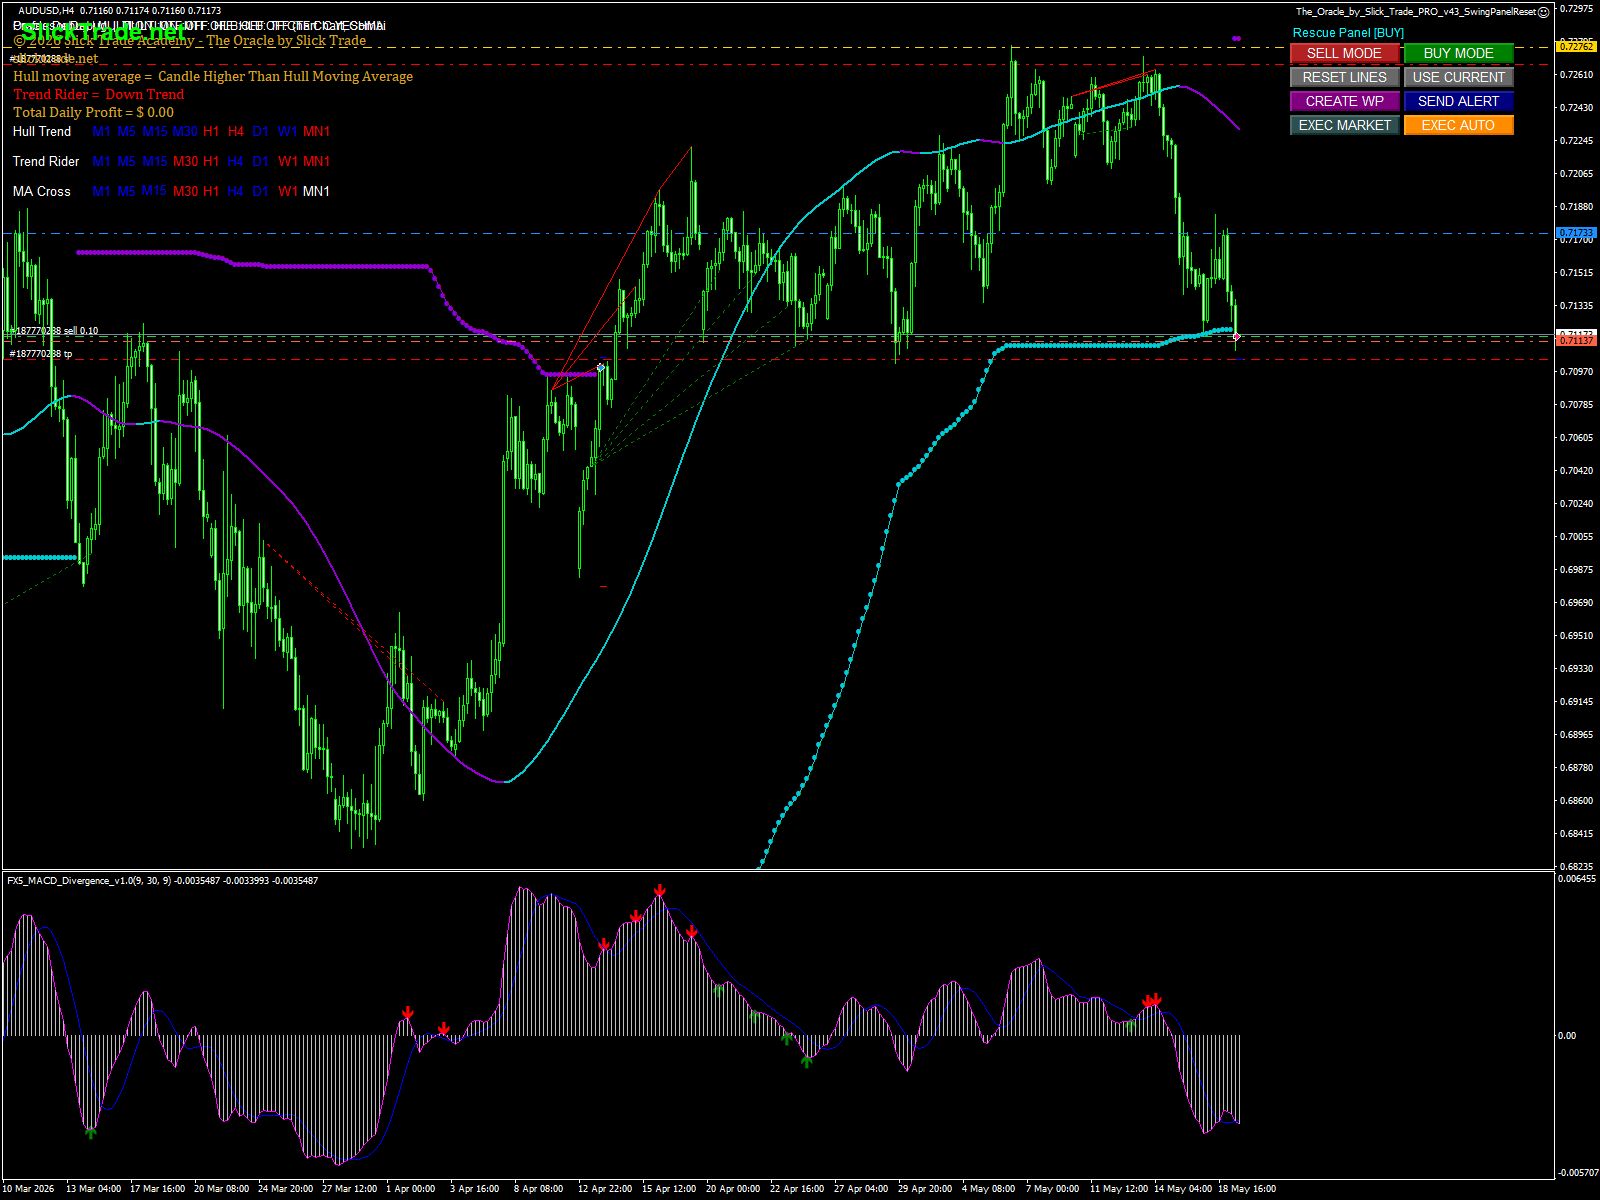Image resolution: width=1600 pixels, height=1200 pixels.
Task: Click the pink order marker on the last candle
Action: 1237,337
